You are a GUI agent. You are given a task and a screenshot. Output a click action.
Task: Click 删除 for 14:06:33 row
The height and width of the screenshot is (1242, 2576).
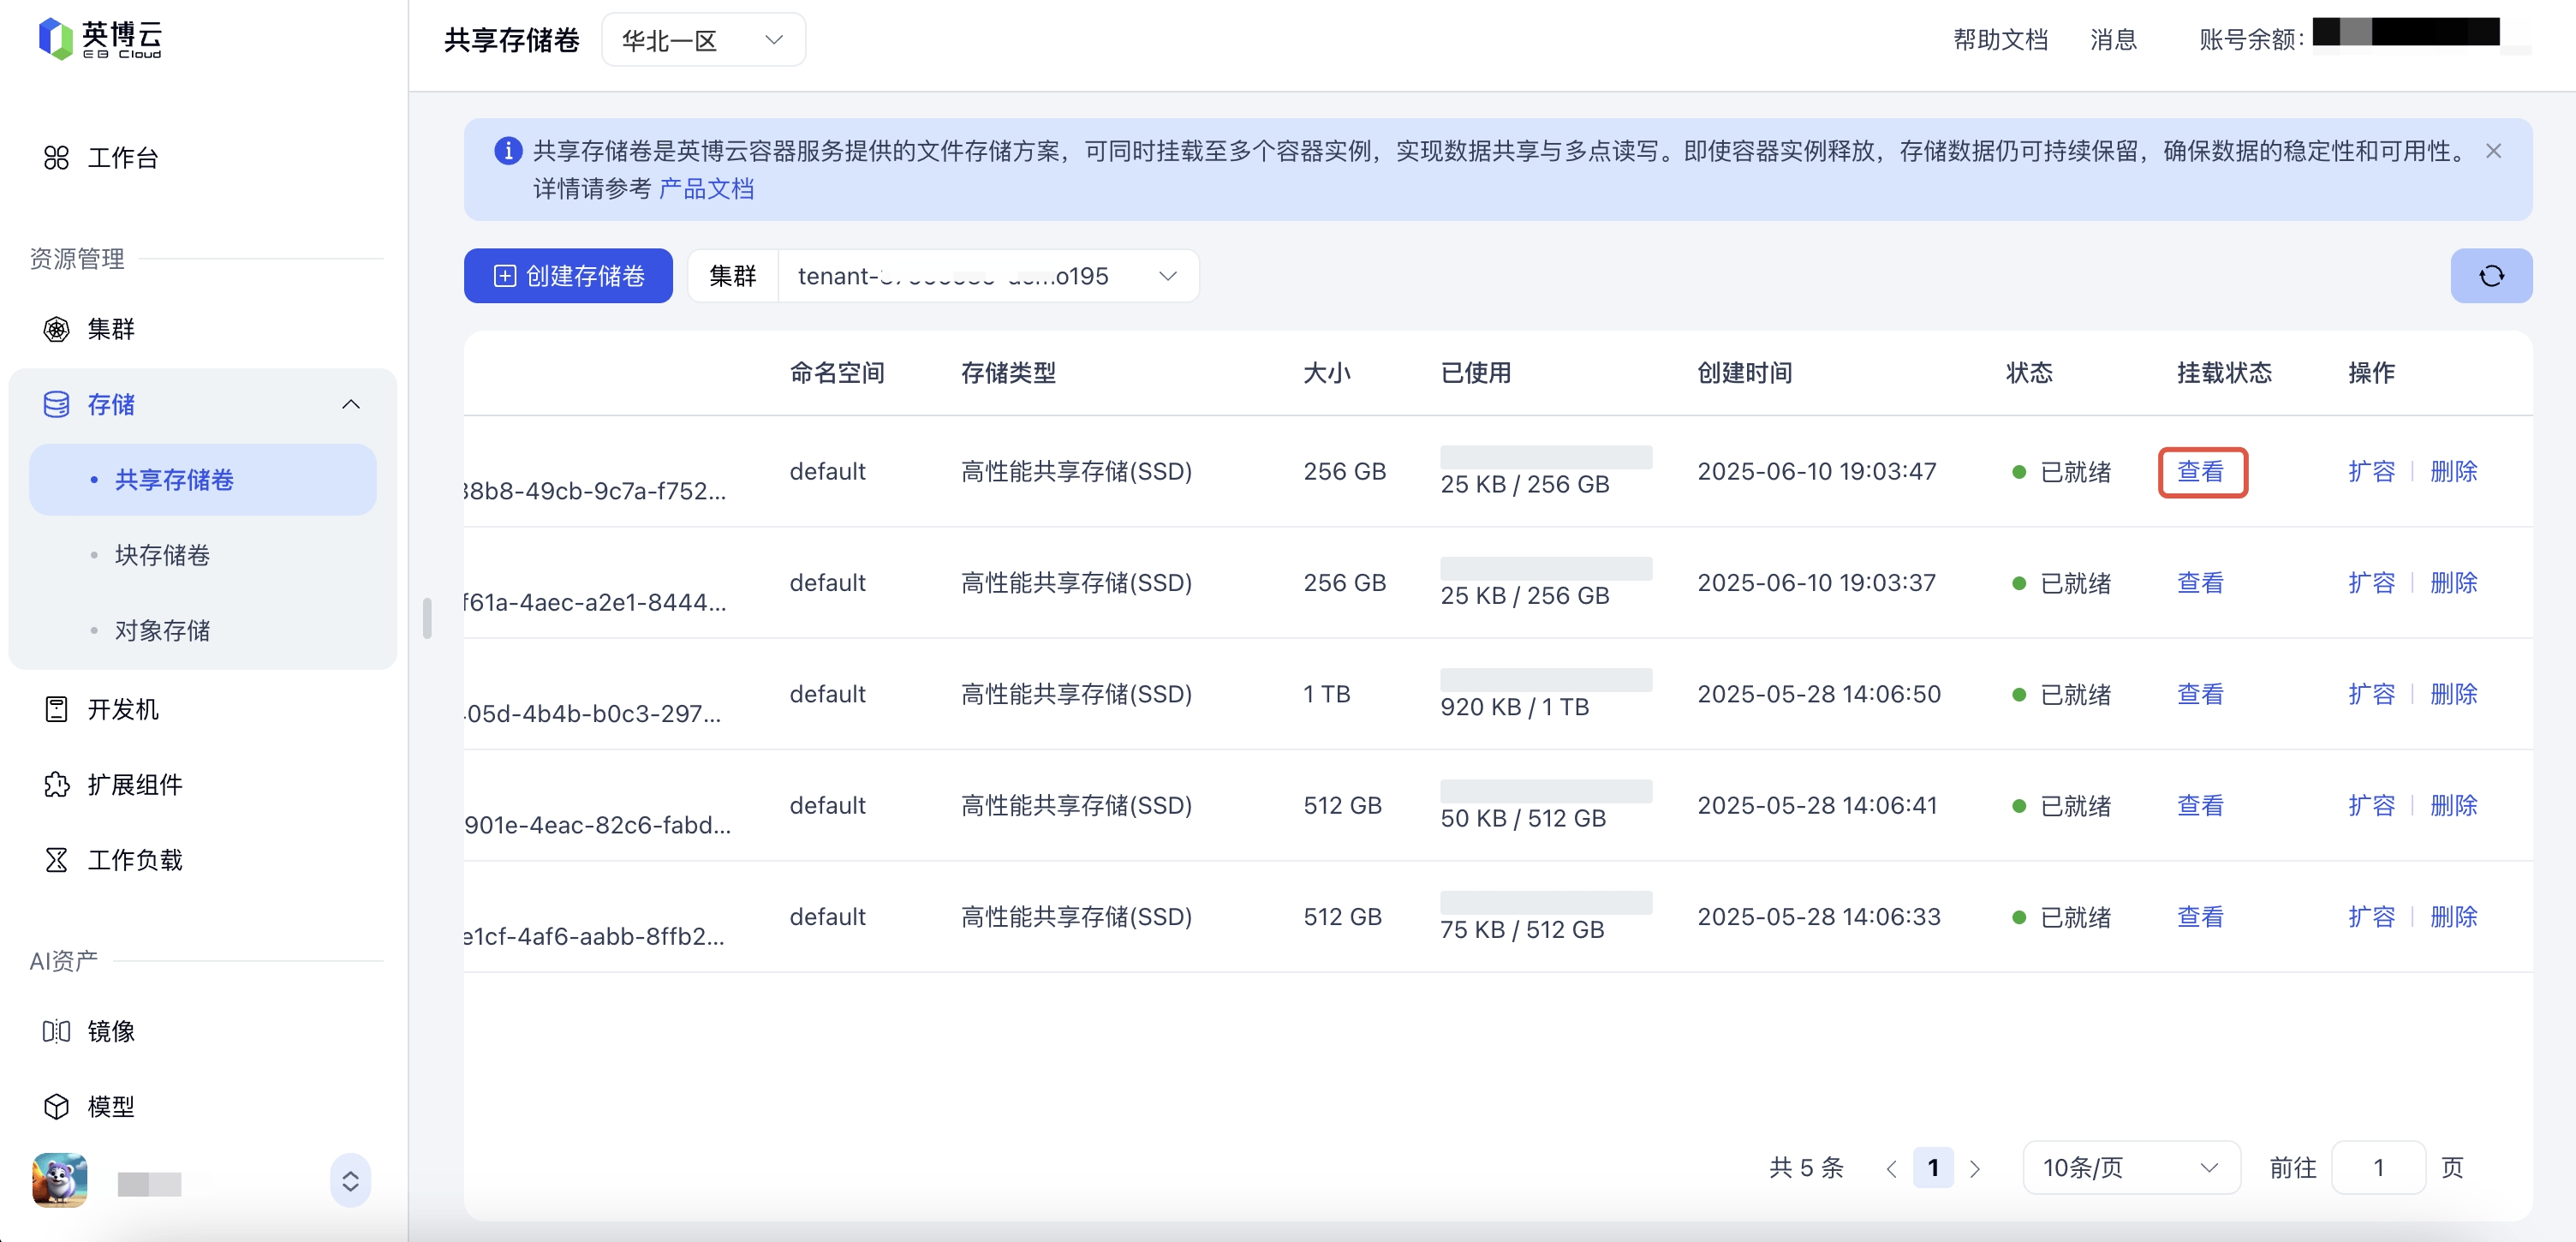click(x=2454, y=917)
